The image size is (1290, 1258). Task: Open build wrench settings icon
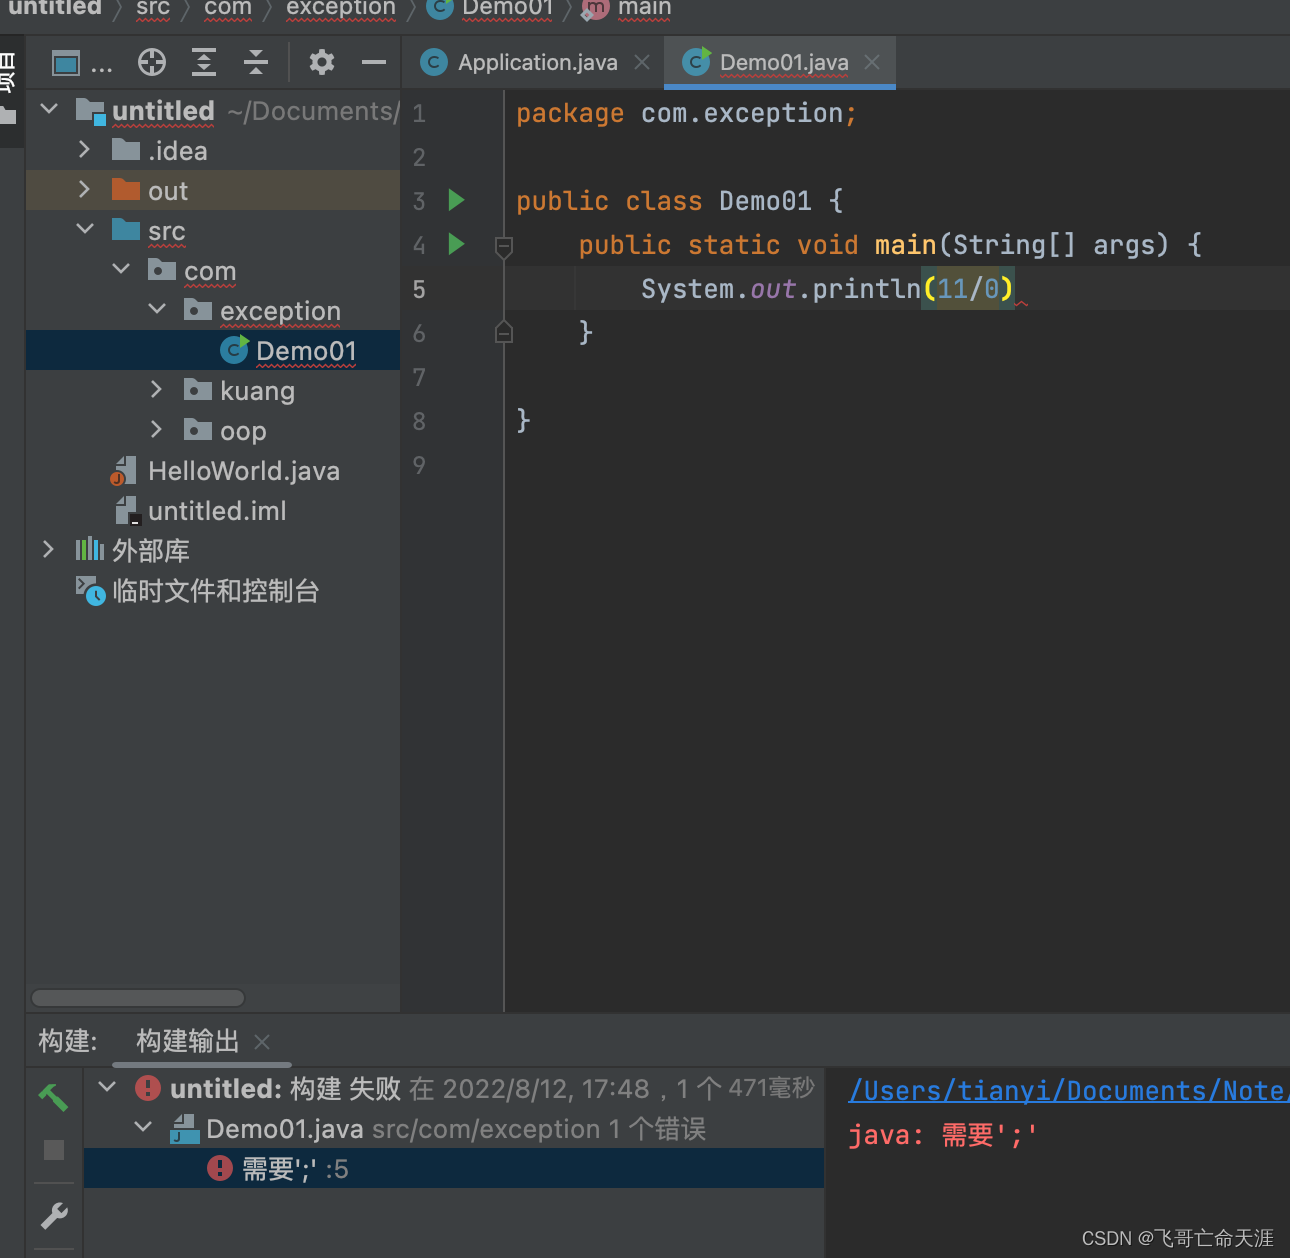54,1215
